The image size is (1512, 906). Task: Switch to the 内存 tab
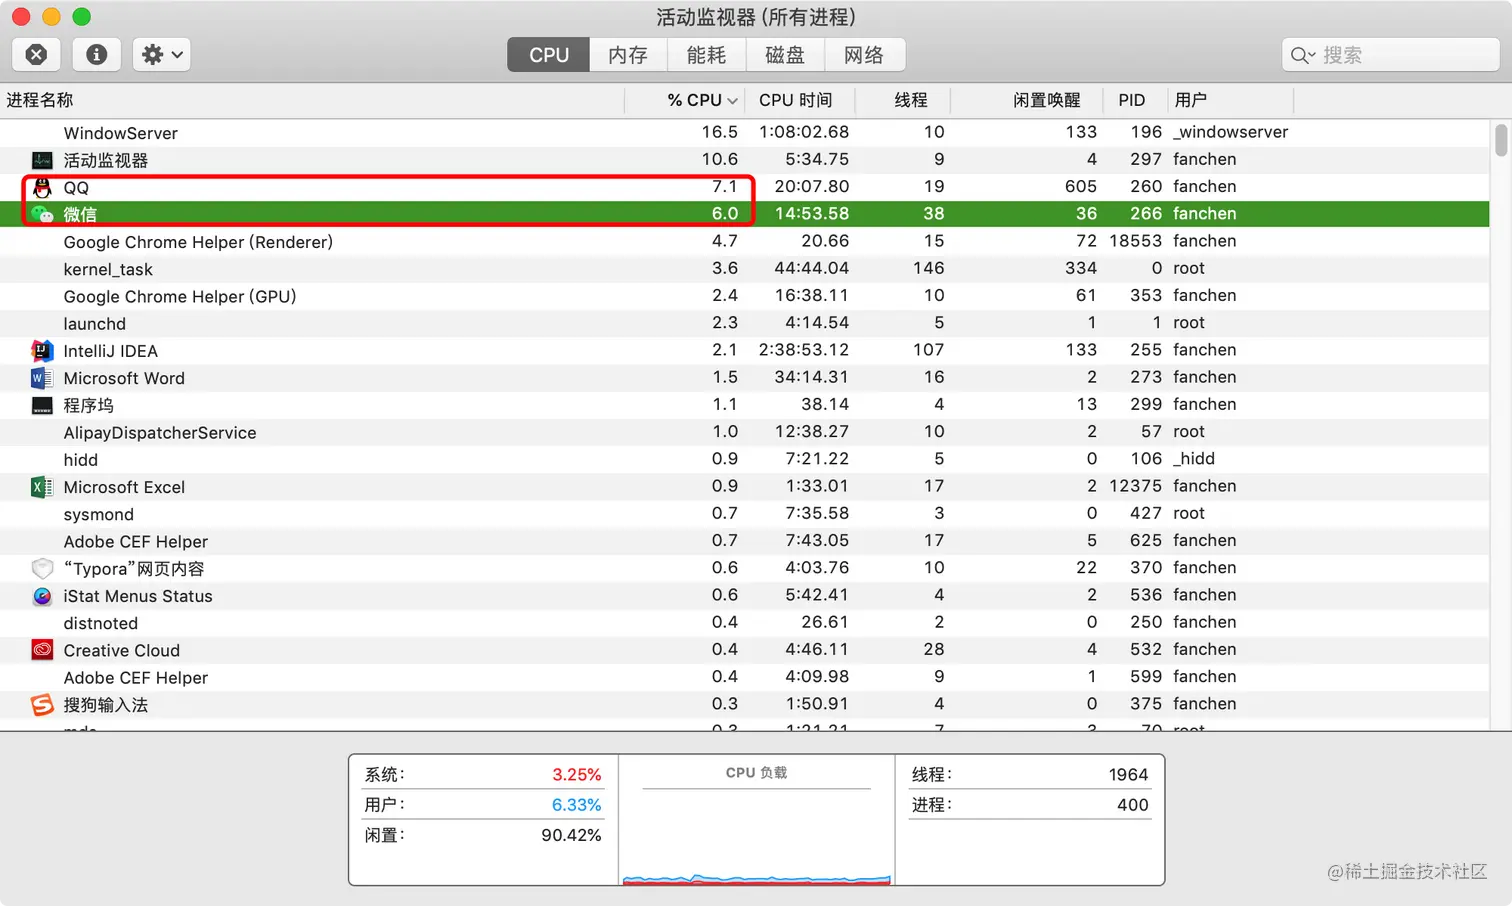628,55
